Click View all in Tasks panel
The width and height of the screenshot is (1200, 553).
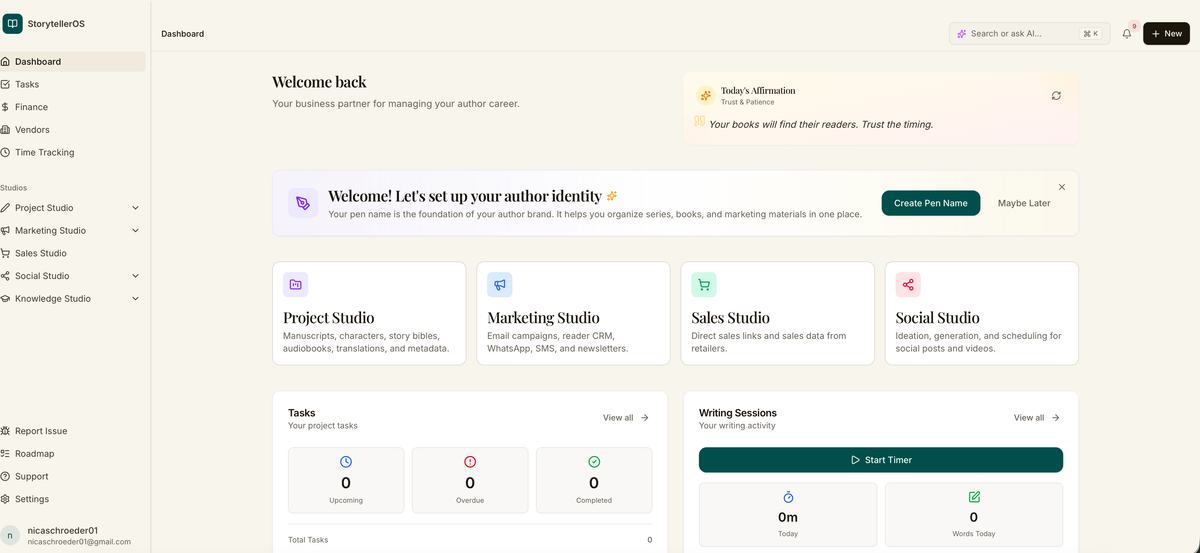pos(625,418)
